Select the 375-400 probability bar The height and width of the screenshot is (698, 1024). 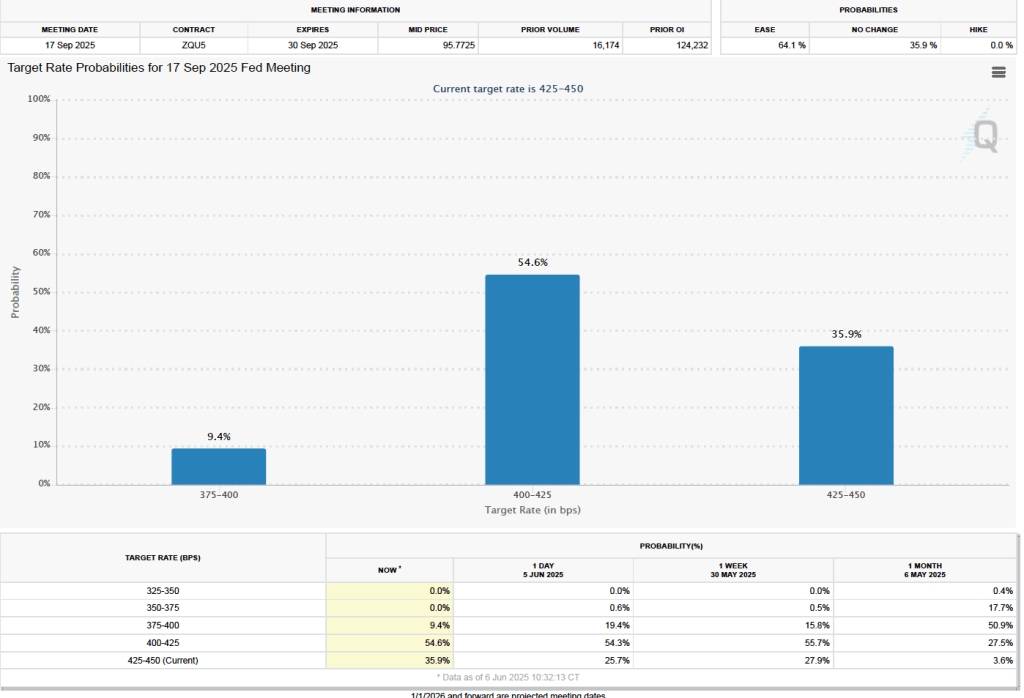tap(218, 466)
